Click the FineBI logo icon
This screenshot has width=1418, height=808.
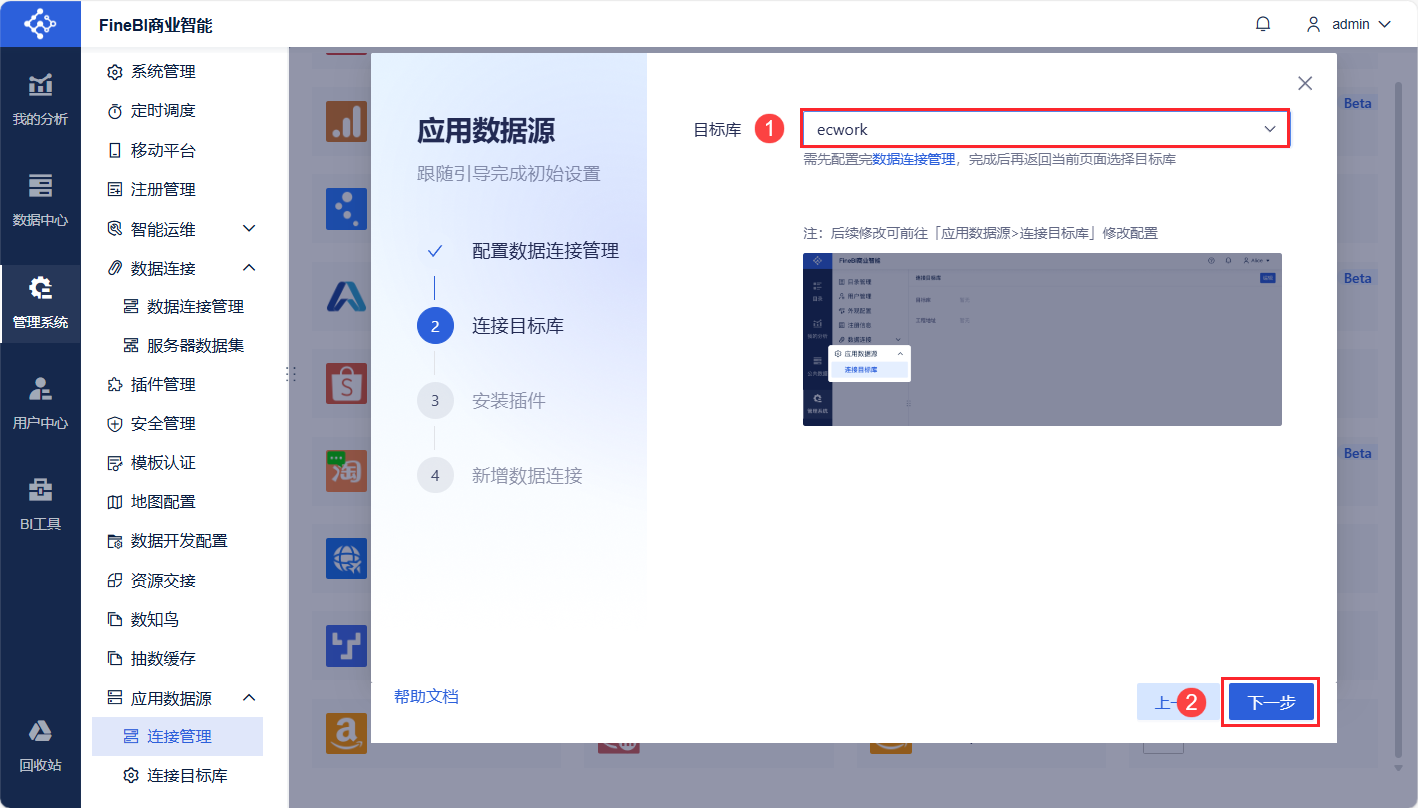tap(40, 23)
